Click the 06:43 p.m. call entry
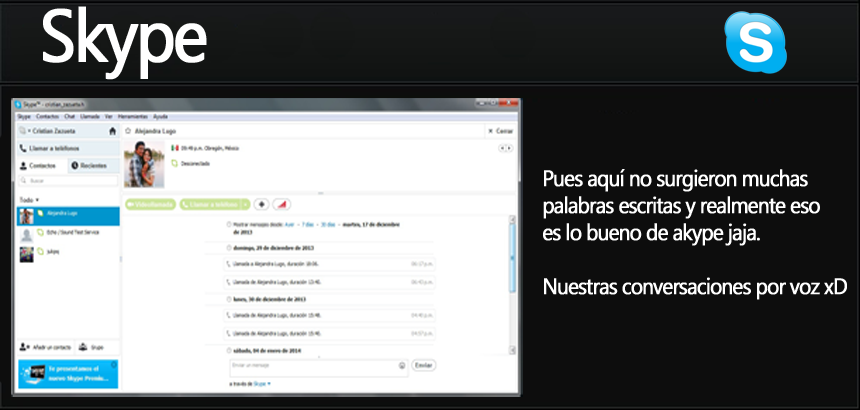This screenshot has height=410, width=860. click(330, 282)
